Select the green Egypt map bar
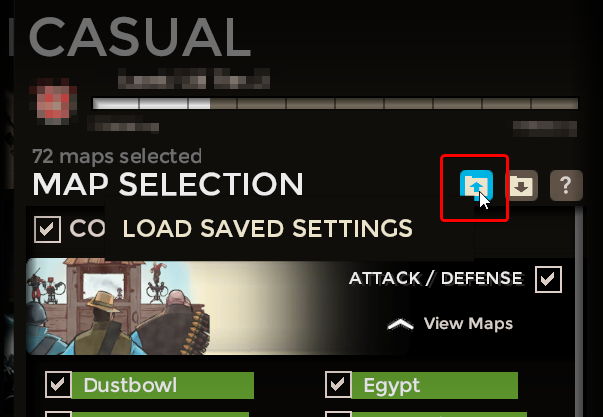The height and width of the screenshot is (417, 603). click(x=435, y=385)
